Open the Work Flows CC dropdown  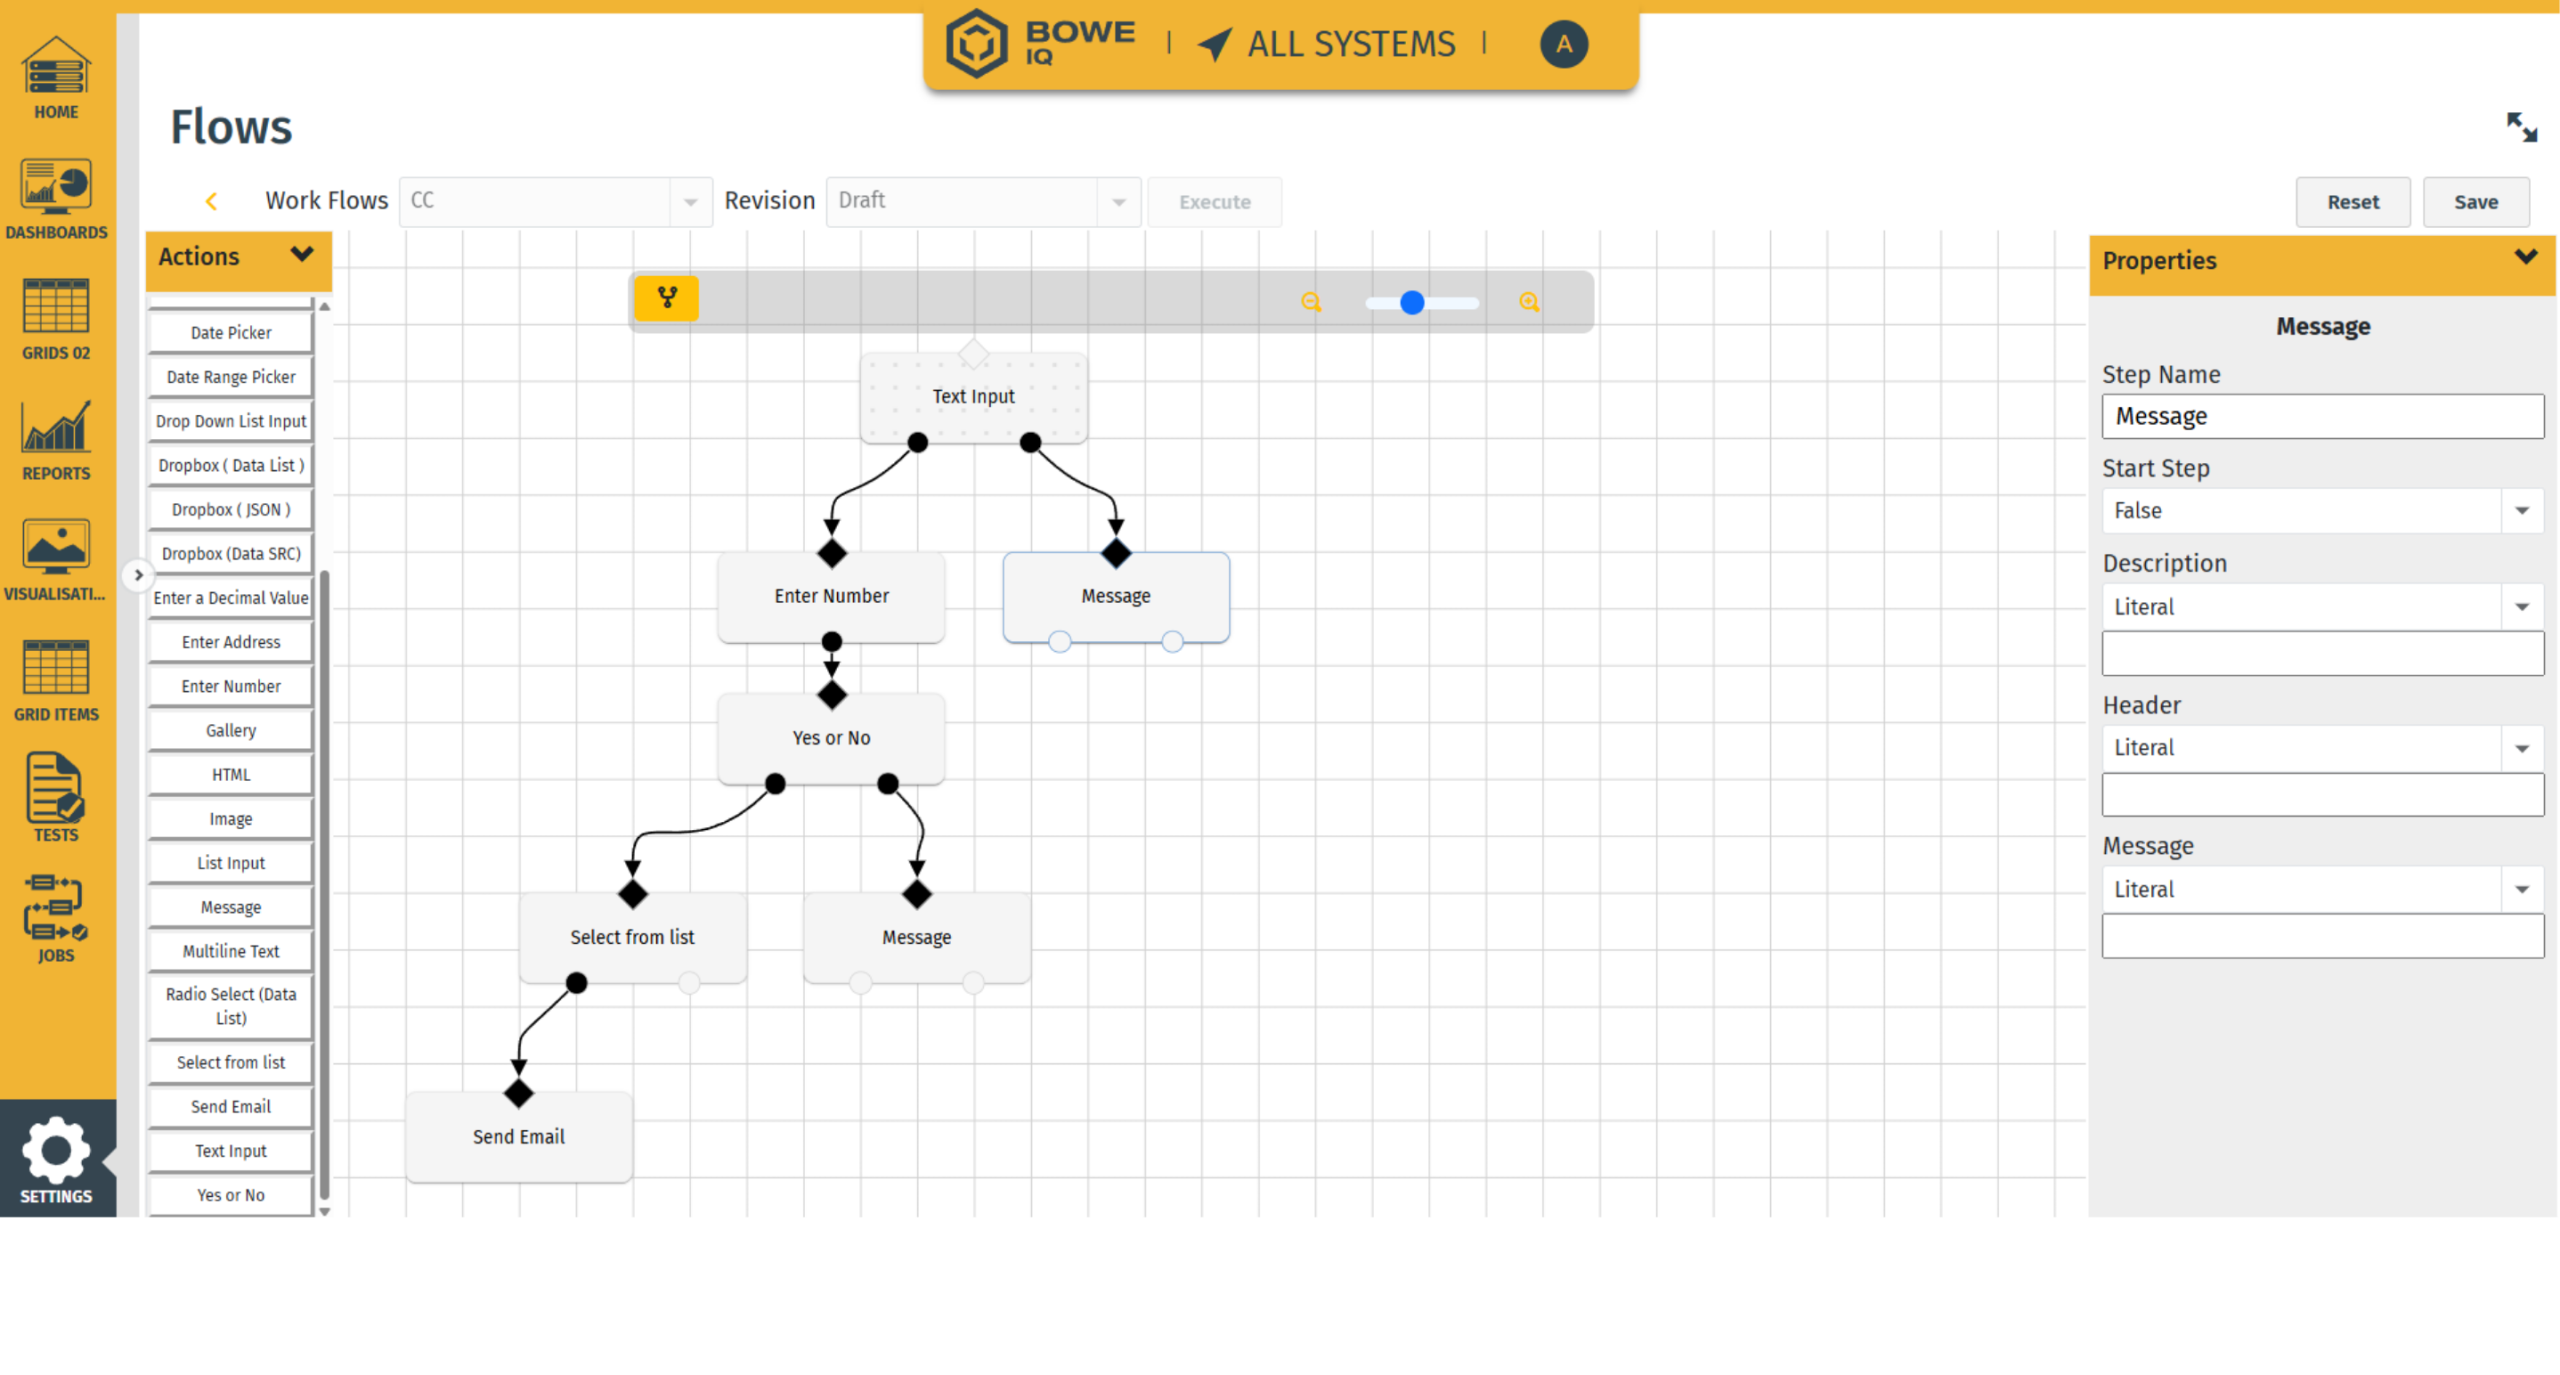pyautogui.click(x=690, y=201)
